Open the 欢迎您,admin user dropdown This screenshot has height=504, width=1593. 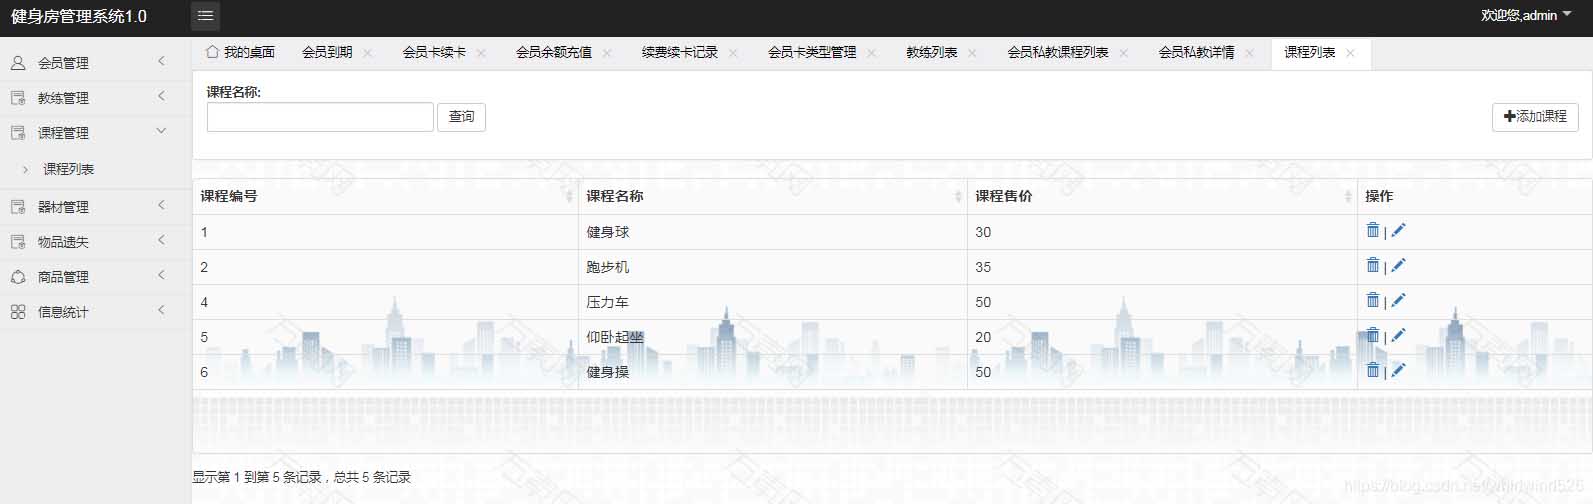pos(1526,15)
